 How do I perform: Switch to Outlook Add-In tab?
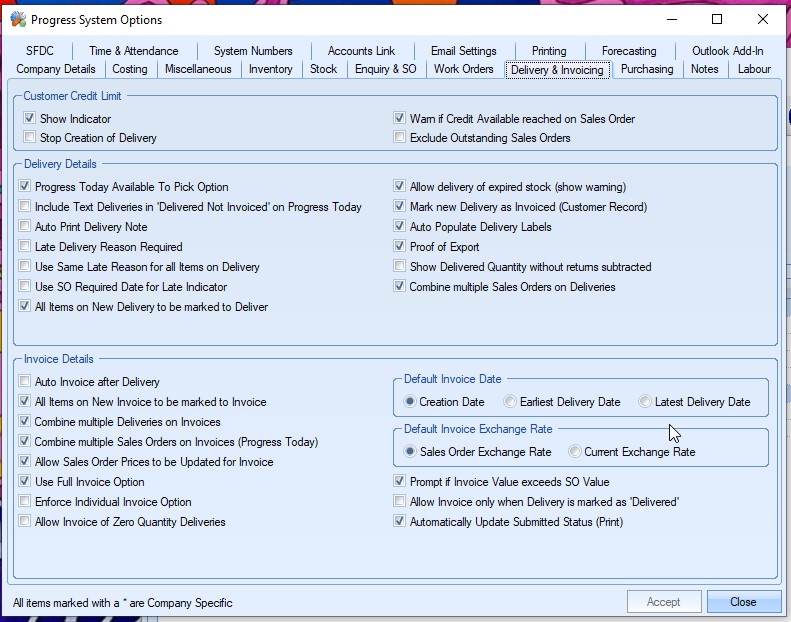(x=727, y=51)
